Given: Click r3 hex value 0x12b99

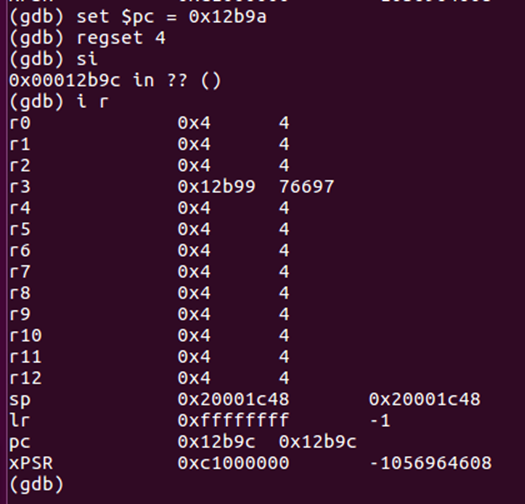Looking at the screenshot, I should (x=216, y=187).
